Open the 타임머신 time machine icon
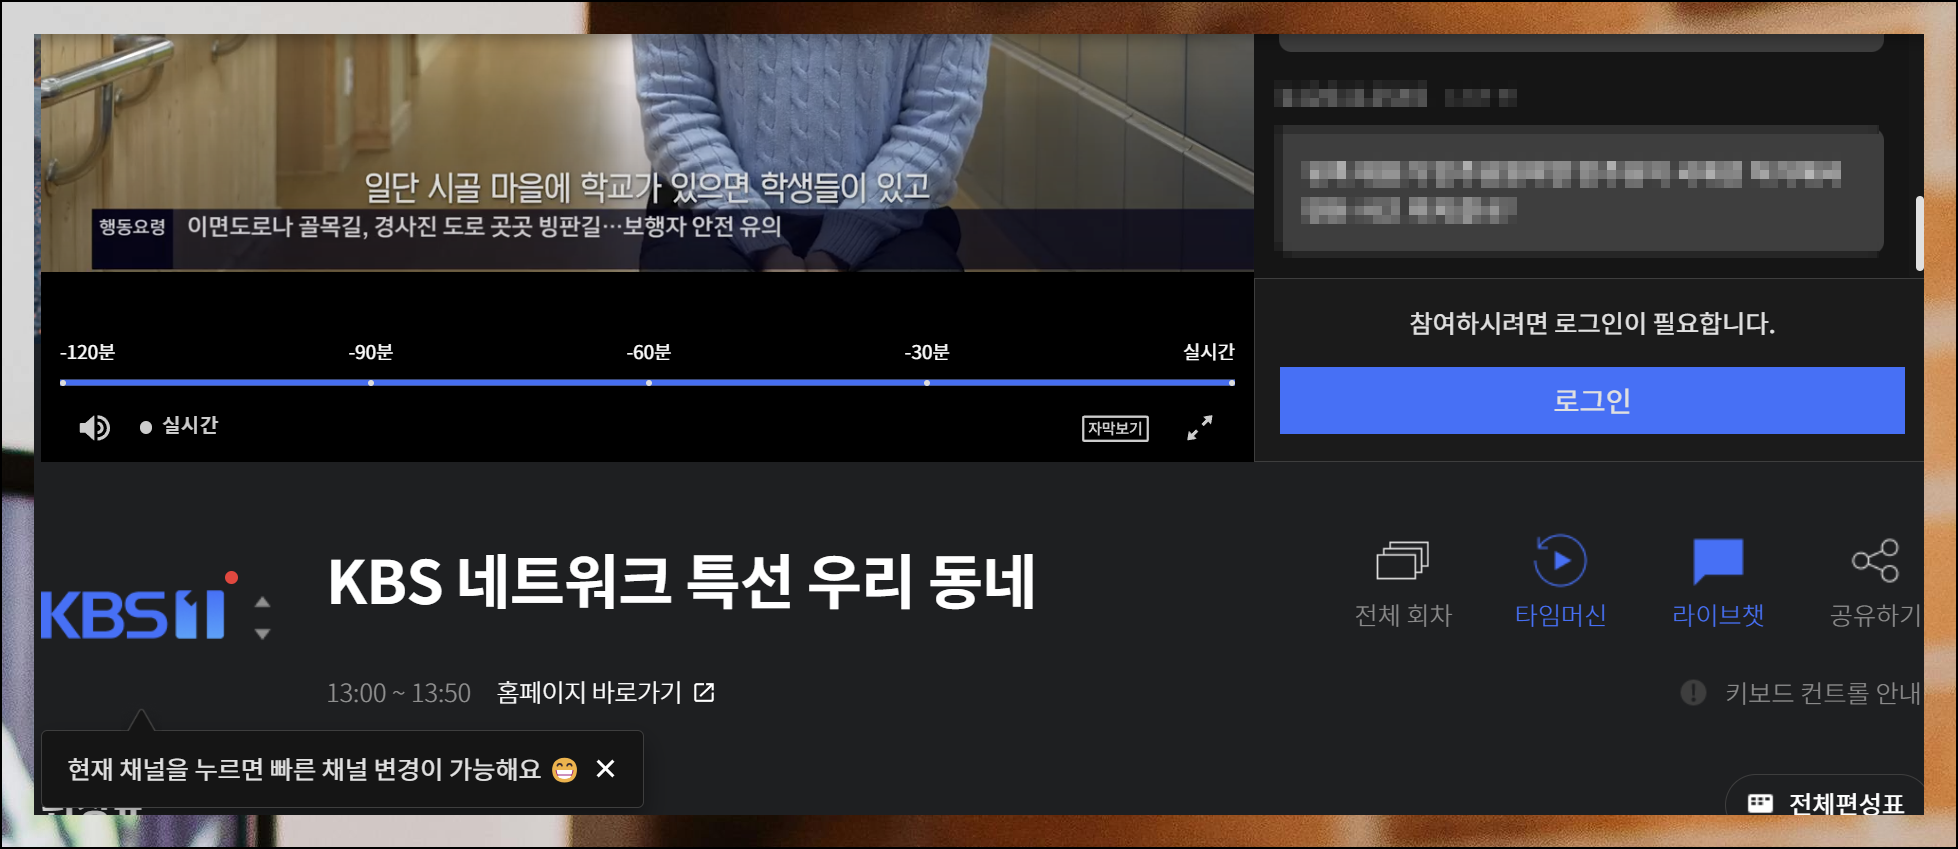Image resolution: width=1958 pixels, height=849 pixels. point(1560,560)
